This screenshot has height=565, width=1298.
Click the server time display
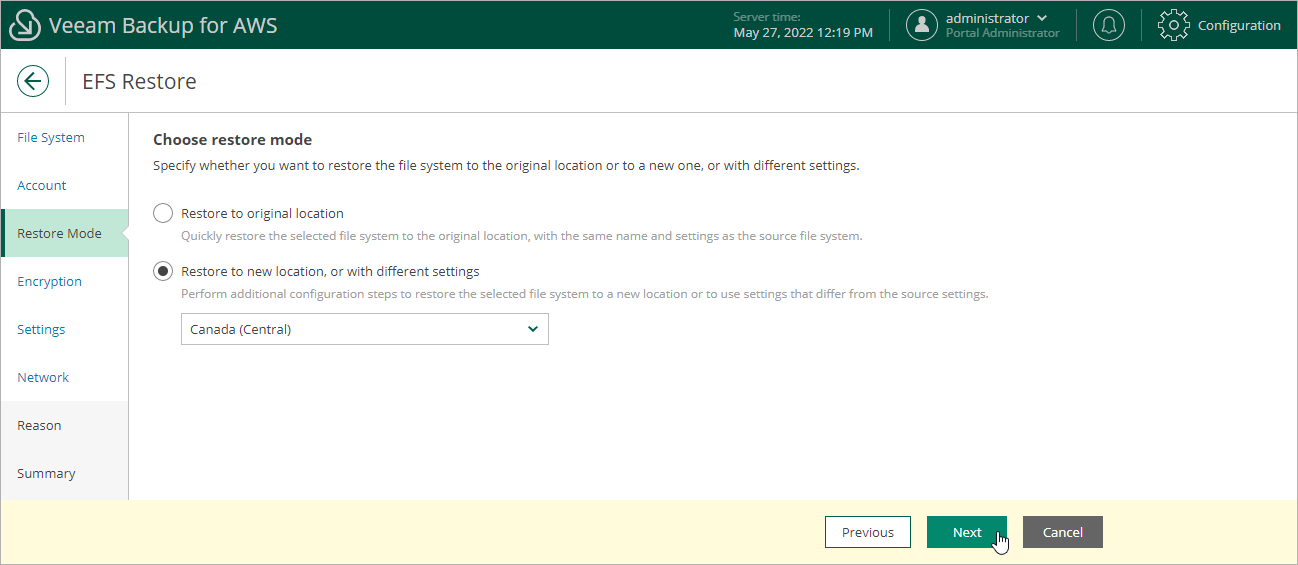point(803,25)
